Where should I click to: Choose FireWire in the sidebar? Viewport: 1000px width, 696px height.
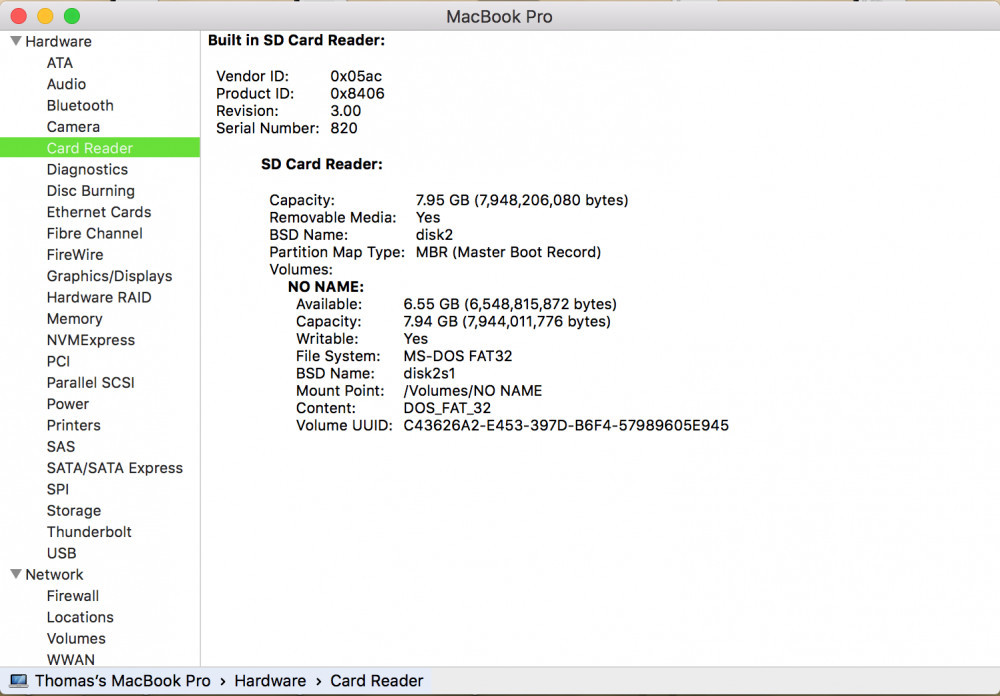pos(75,255)
